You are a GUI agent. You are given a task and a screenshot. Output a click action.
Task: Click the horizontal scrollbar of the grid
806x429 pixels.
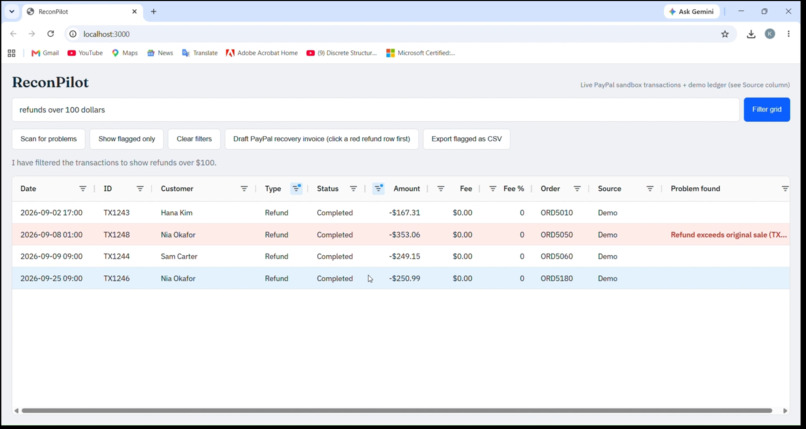click(x=397, y=411)
